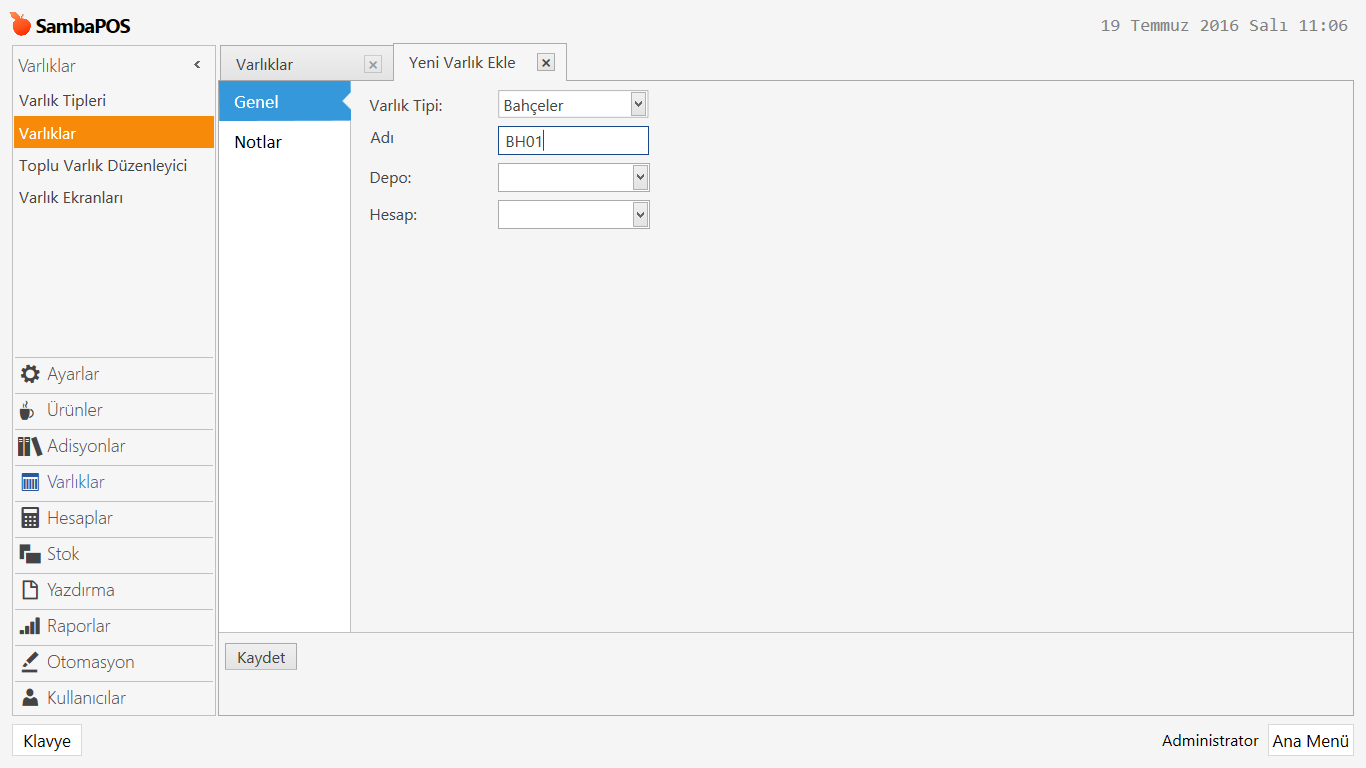Click the SambaPOS logo icon
The width and height of the screenshot is (1366, 768).
tap(21, 24)
